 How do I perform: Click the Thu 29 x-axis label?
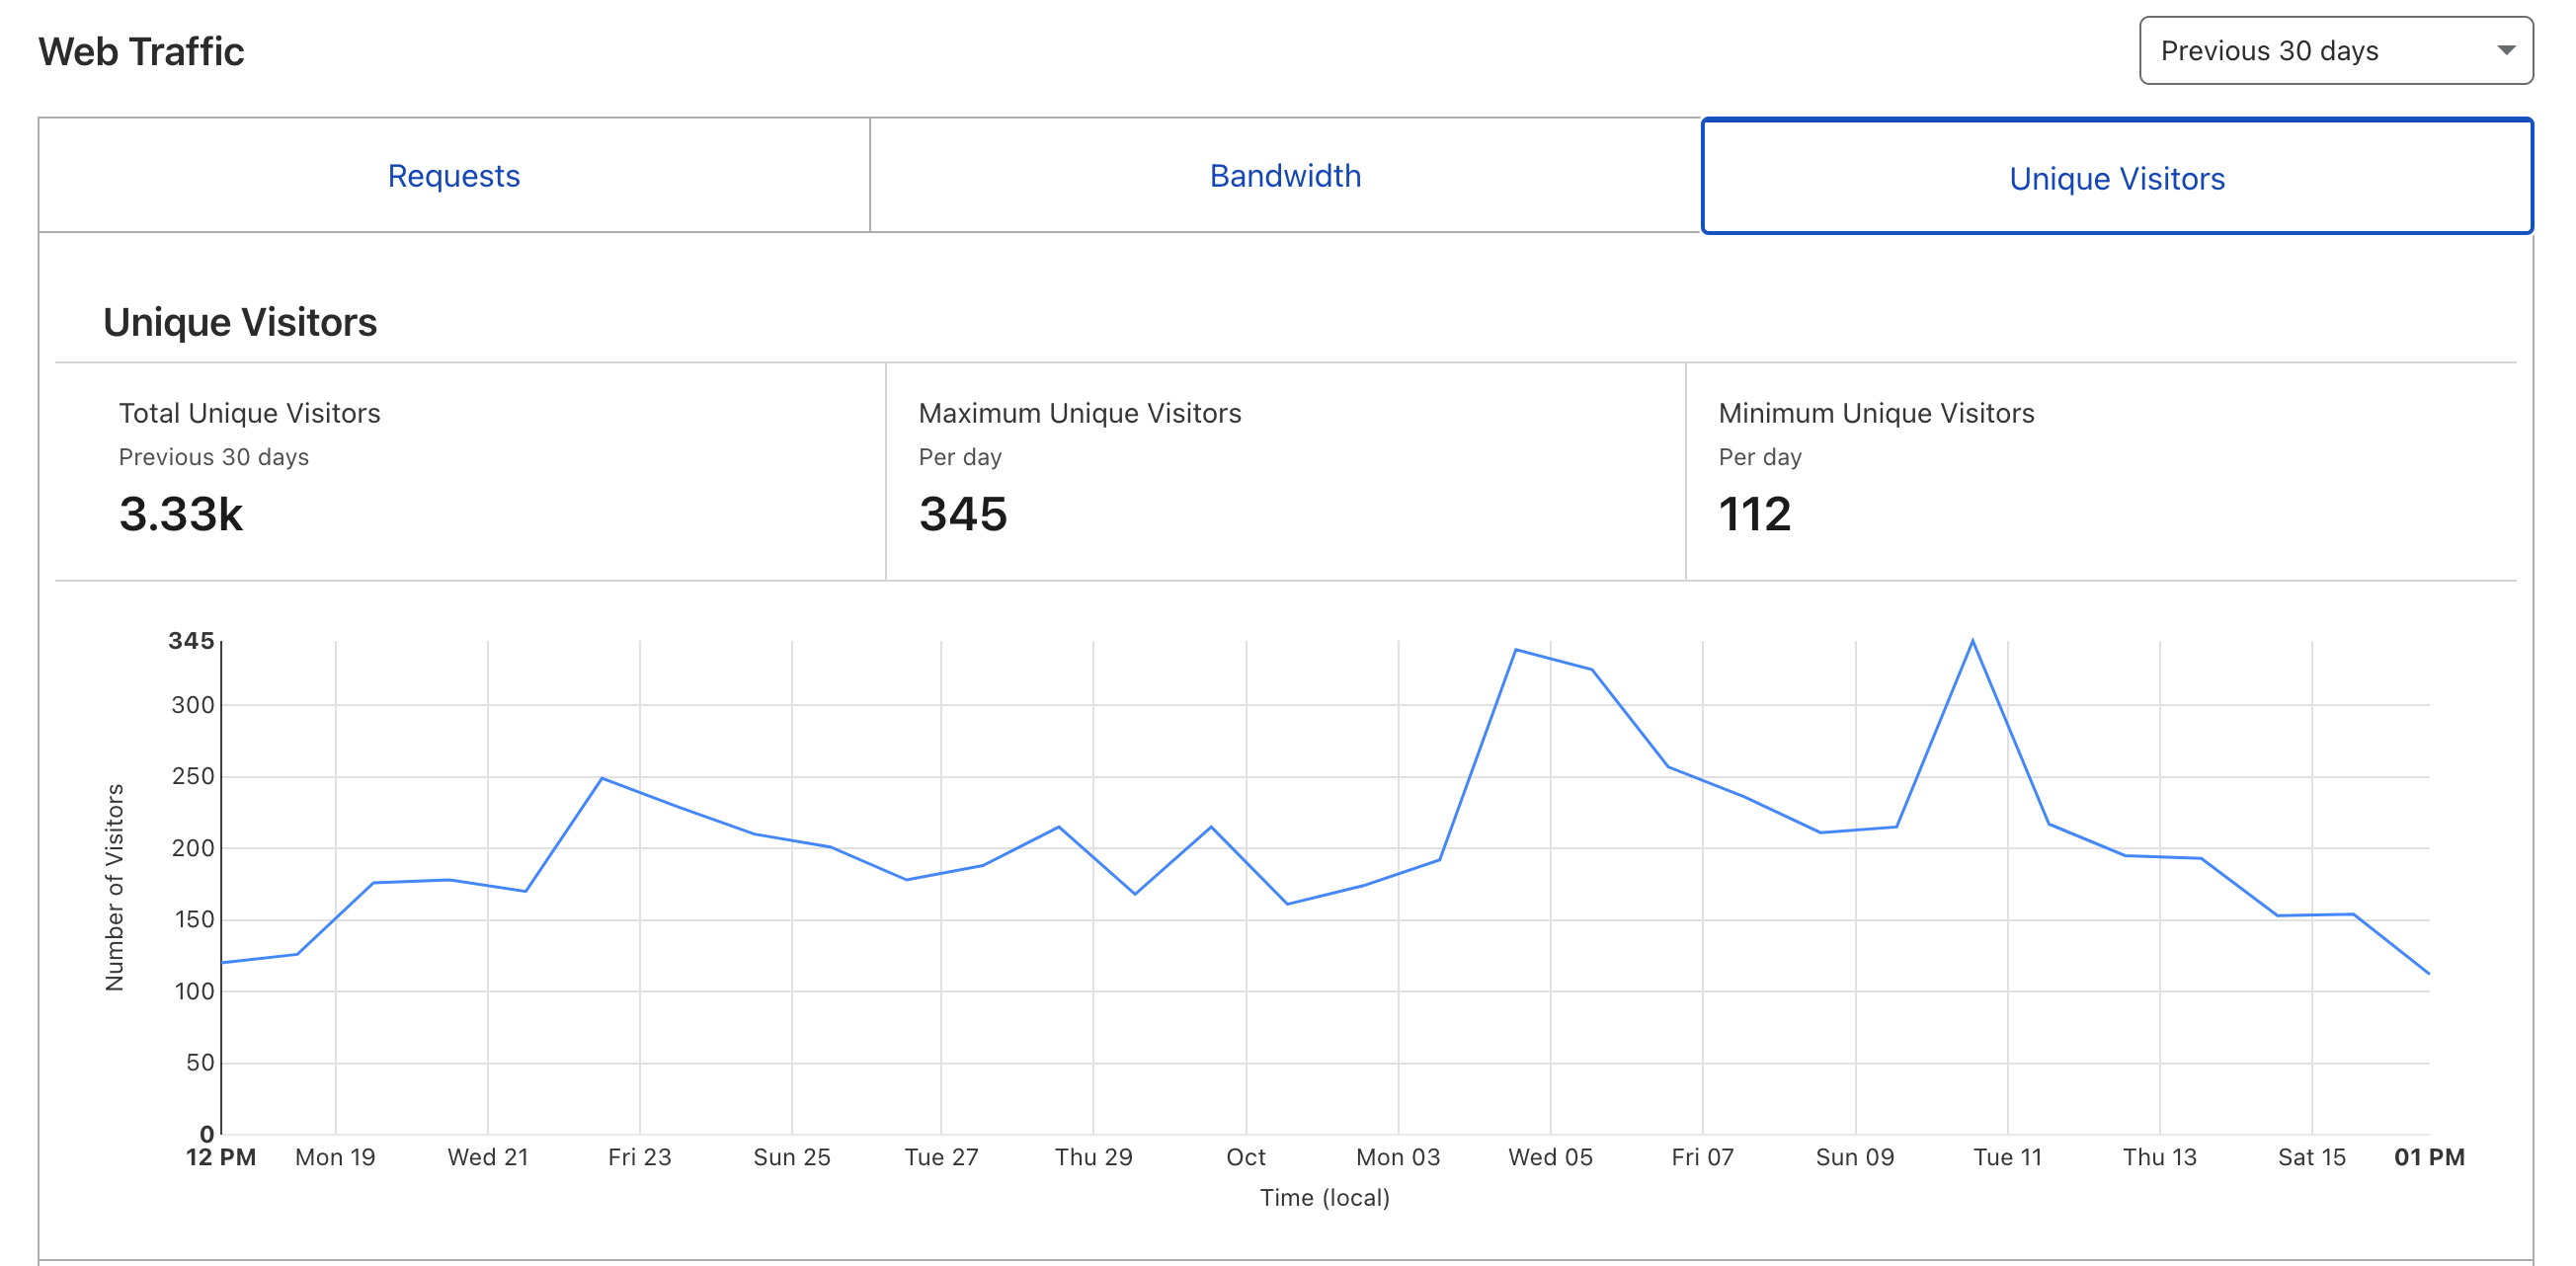pos(1093,1157)
